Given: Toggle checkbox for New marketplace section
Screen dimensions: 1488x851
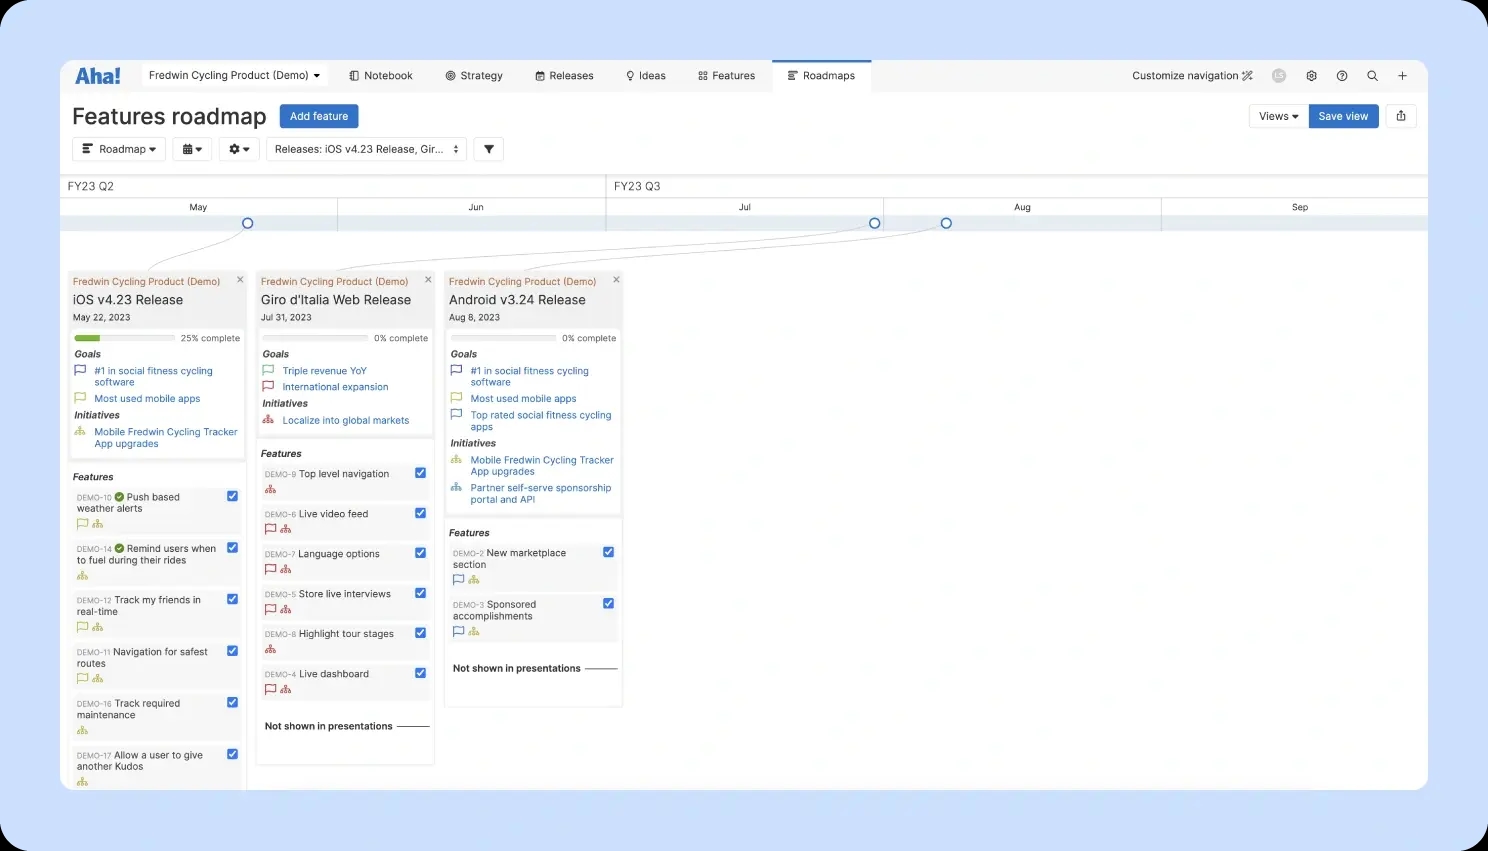Looking at the screenshot, I should (608, 552).
